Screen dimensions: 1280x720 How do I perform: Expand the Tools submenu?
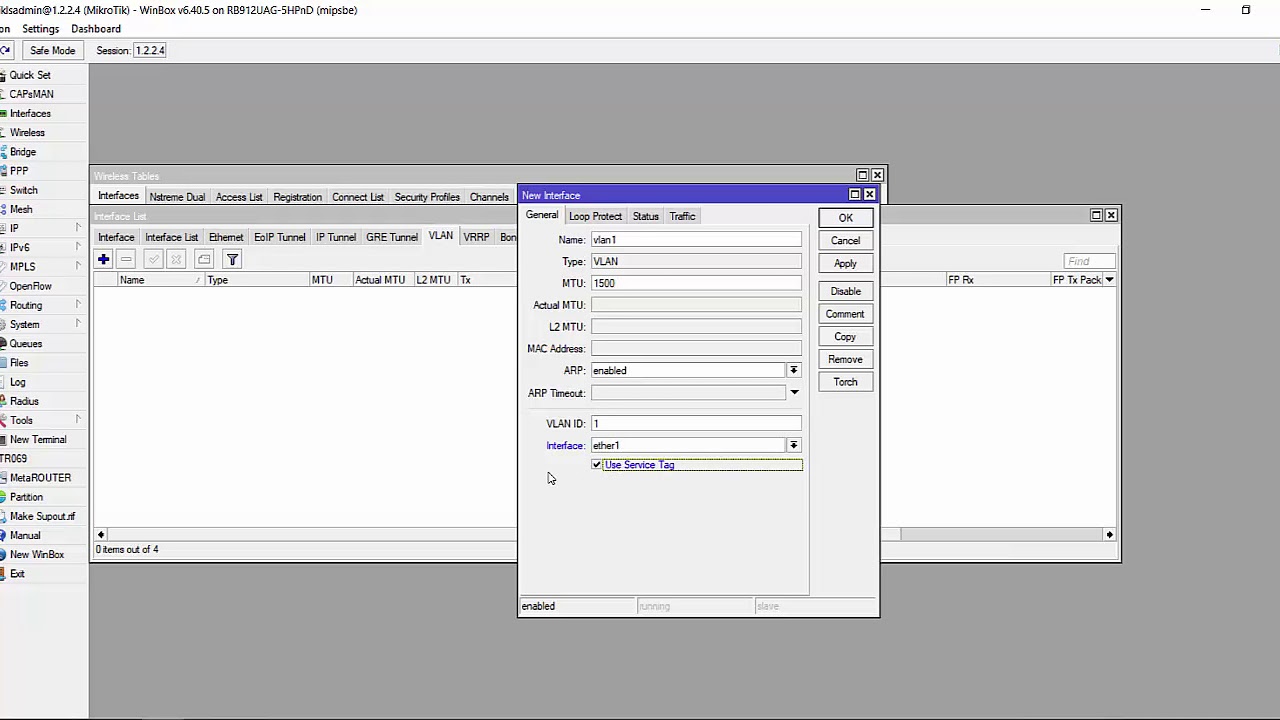tap(78, 420)
